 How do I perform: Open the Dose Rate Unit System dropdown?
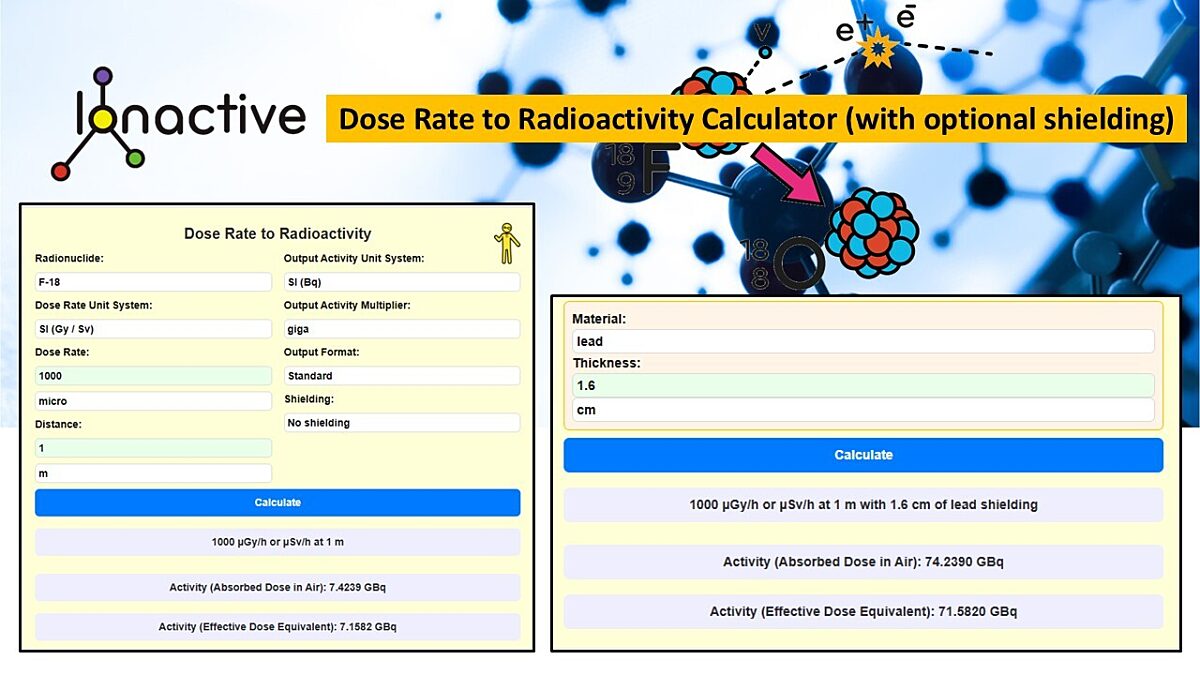click(152, 328)
